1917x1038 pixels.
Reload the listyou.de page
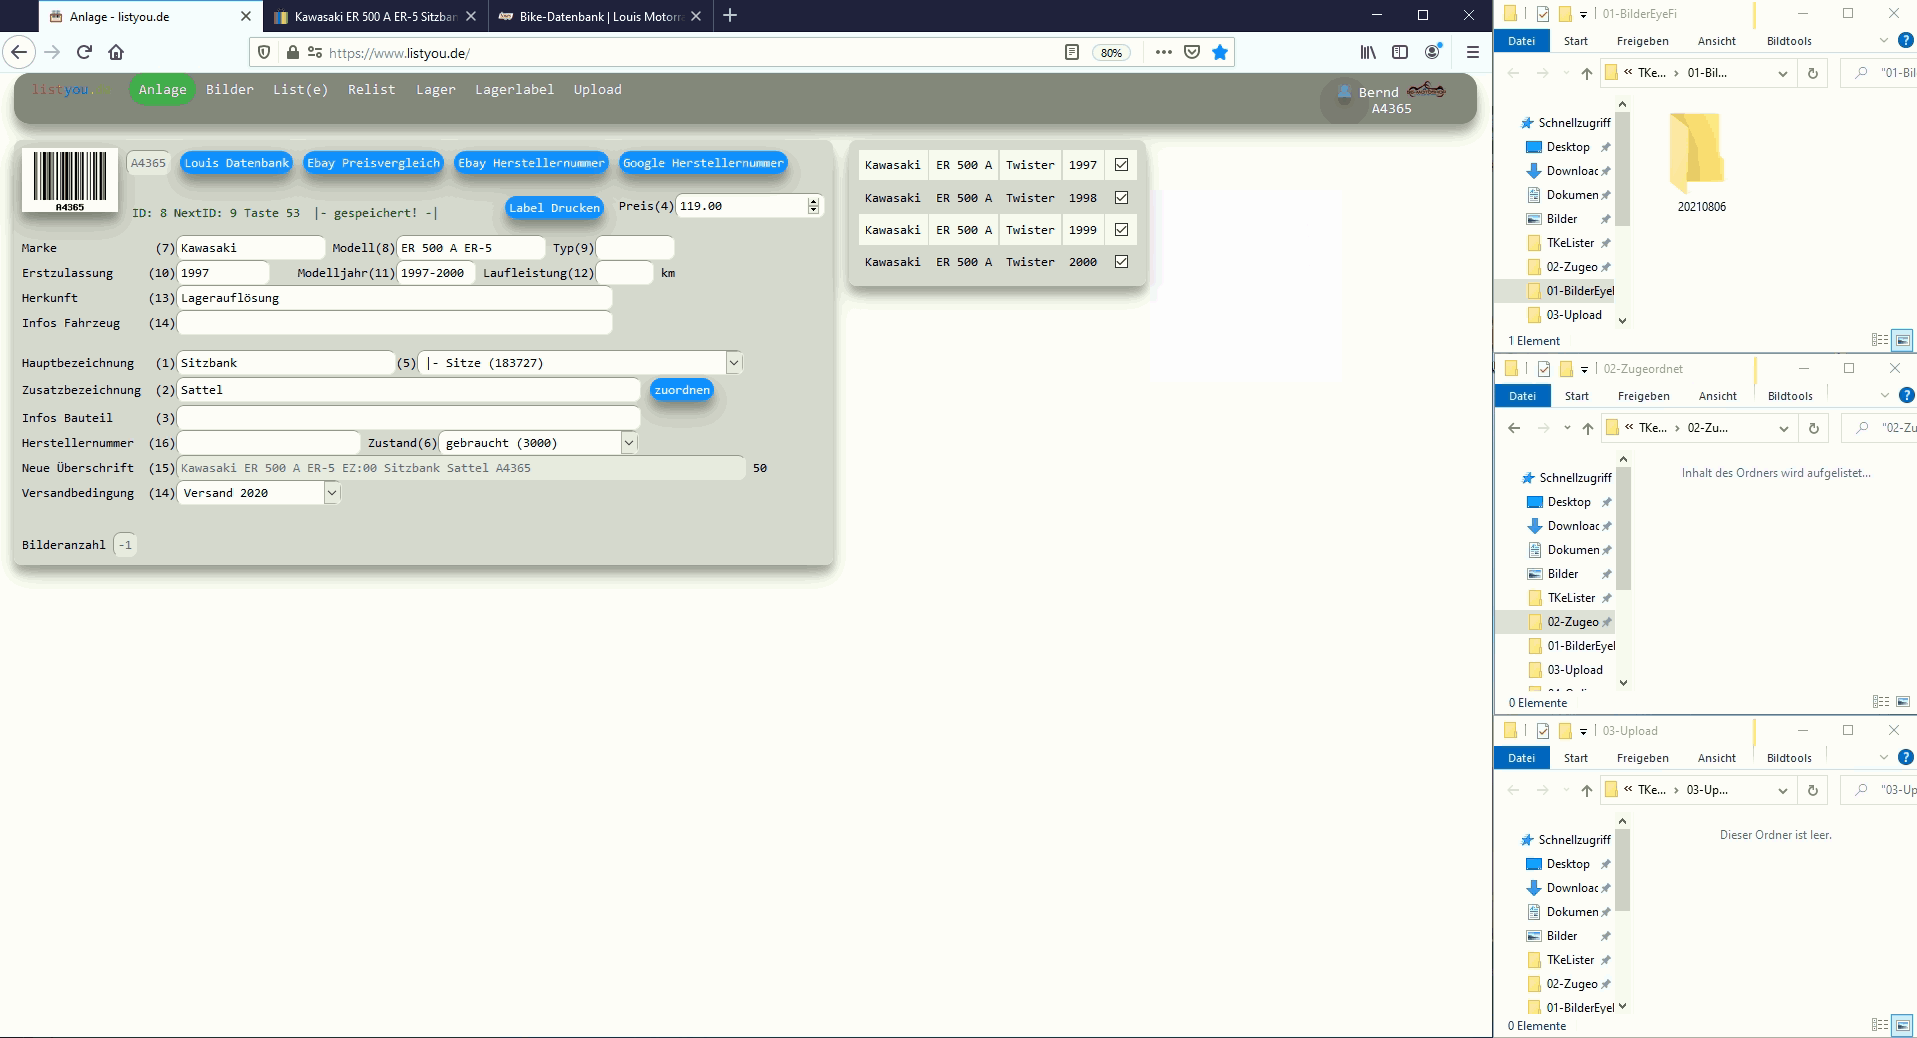(x=84, y=52)
